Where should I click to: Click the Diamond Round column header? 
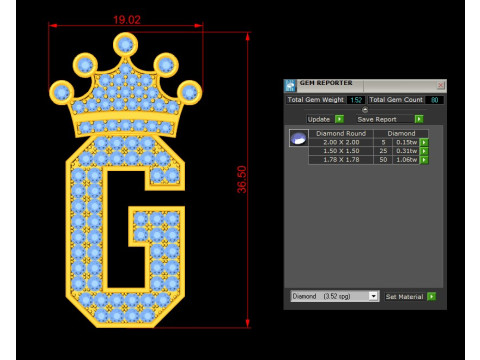pyautogui.click(x=341, y=134)
